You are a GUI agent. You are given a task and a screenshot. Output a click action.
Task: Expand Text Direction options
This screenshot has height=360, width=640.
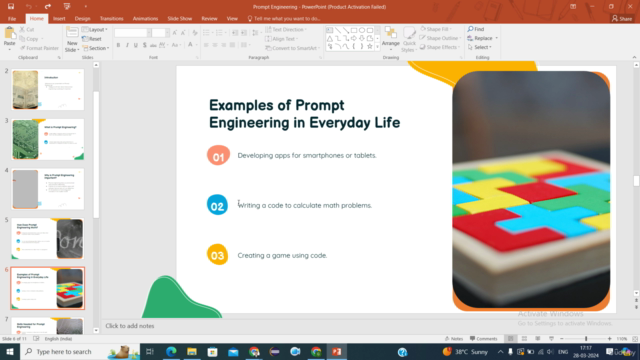click(x=286, y=29)
